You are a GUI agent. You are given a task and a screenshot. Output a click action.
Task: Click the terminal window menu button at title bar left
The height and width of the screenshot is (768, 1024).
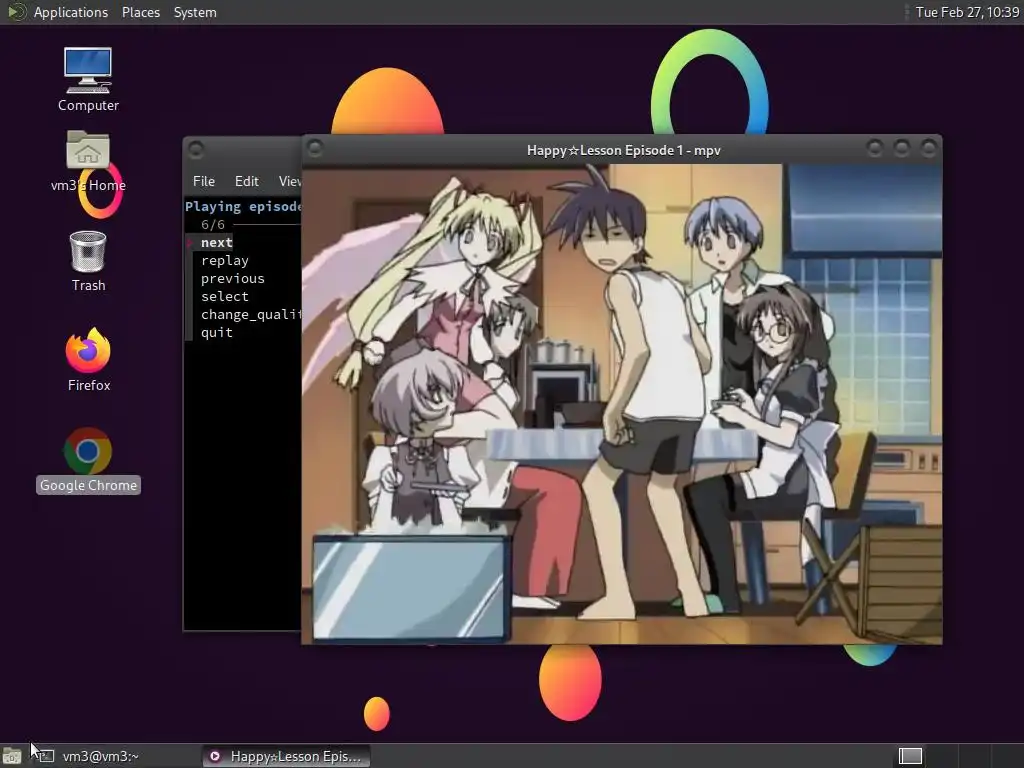(x=196, y=150)
